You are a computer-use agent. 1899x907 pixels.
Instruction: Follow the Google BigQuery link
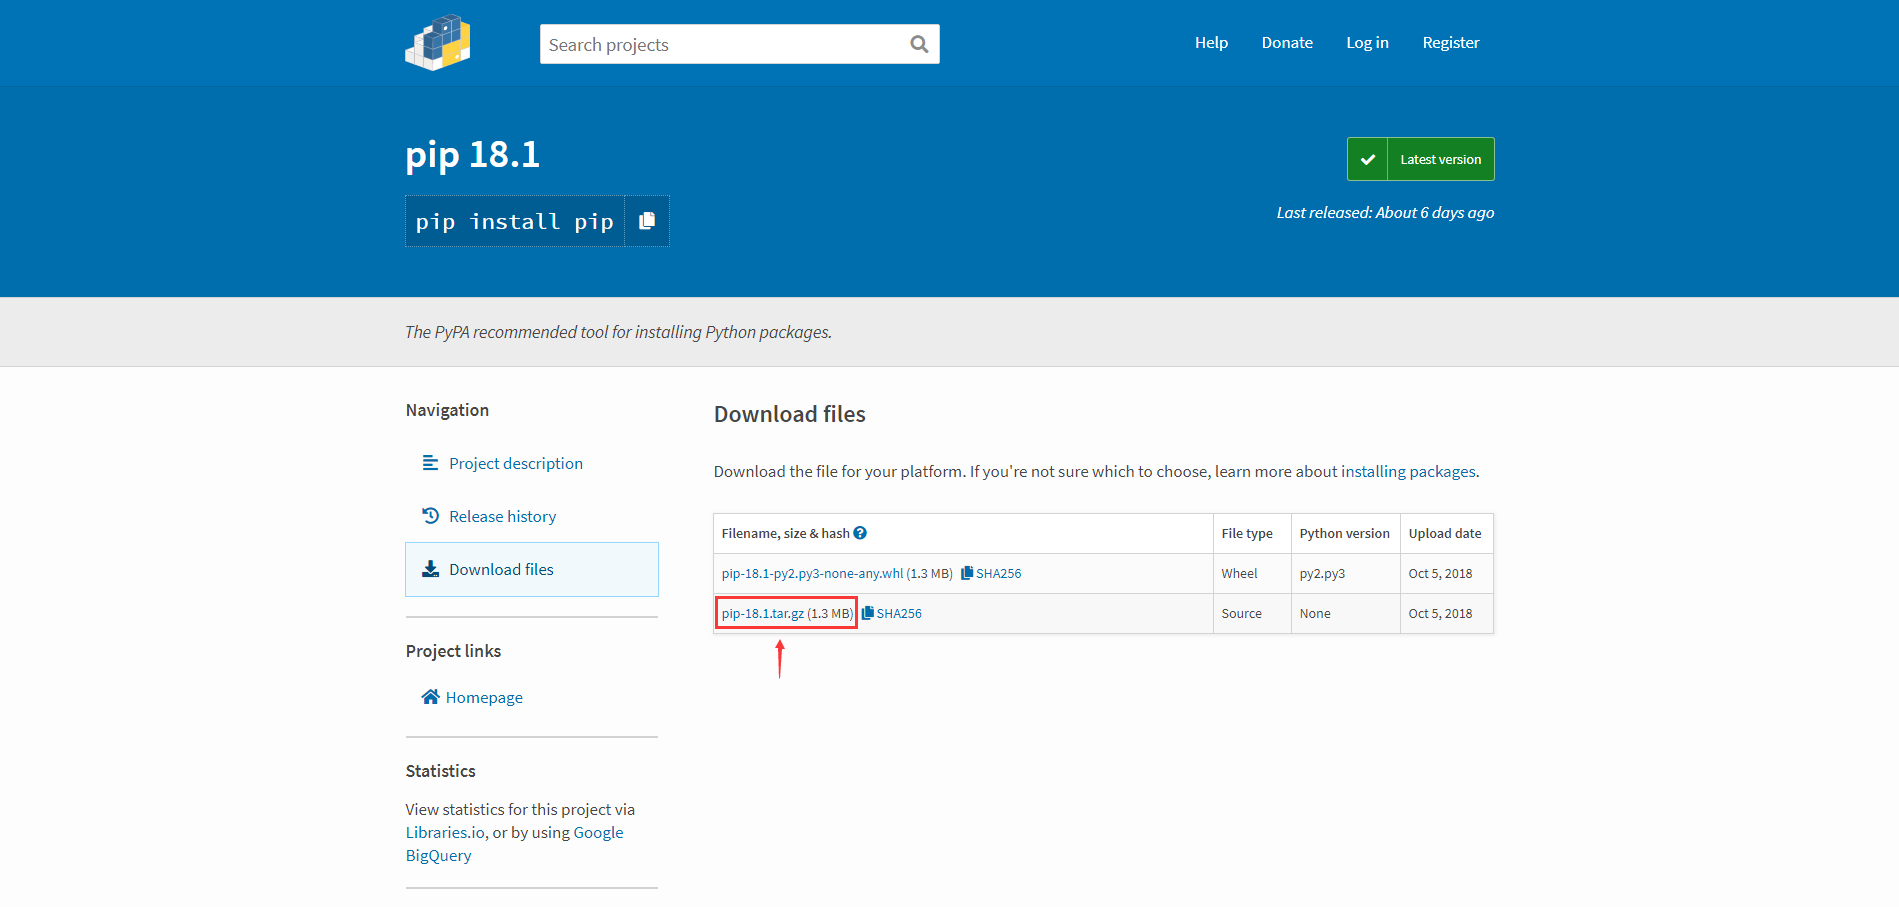[x=514, y=844]
